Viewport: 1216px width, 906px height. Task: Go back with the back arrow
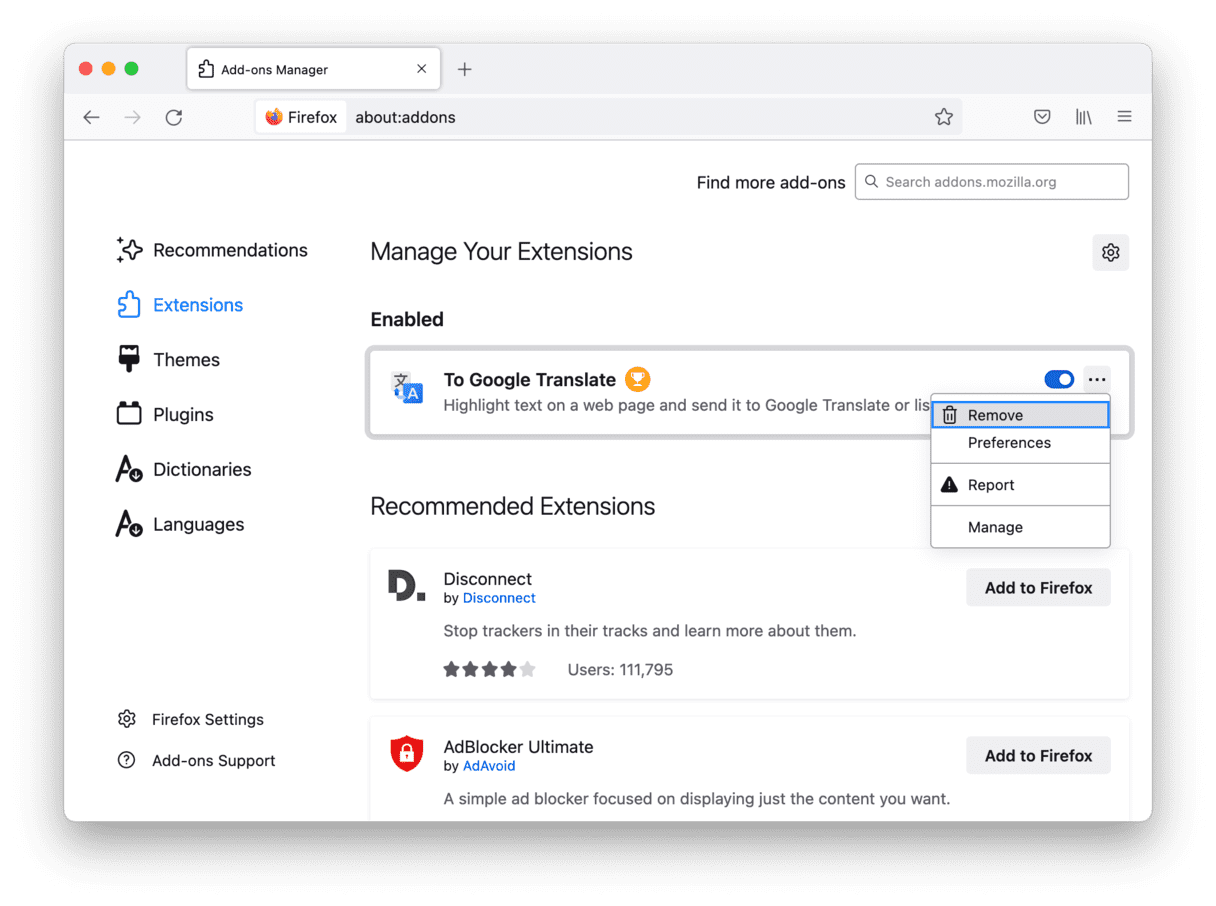coord(92,117)
